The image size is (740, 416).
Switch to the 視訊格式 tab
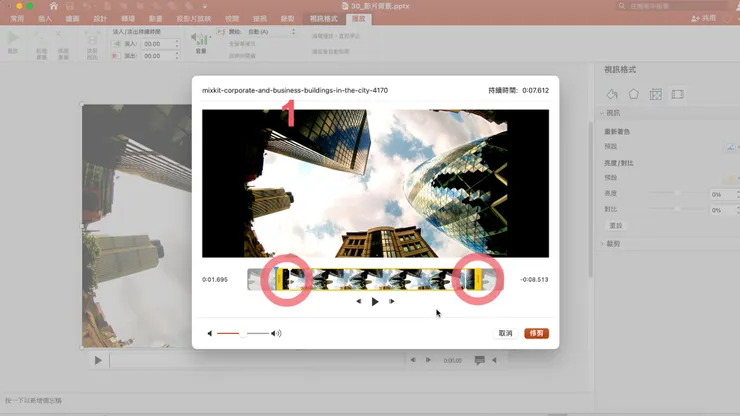pyautogui.click(x=323, y=19)
